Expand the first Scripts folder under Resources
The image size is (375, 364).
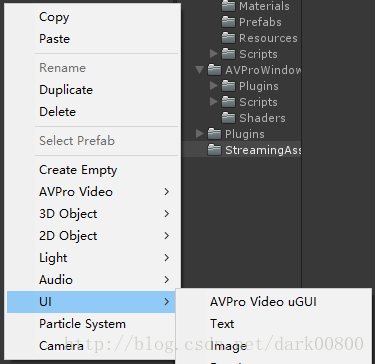pos(214,53)
